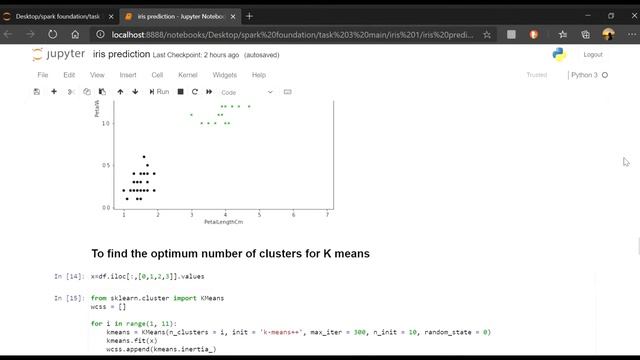Open the File menu
Screen dimensions: 640x360
tap(43, 75)
